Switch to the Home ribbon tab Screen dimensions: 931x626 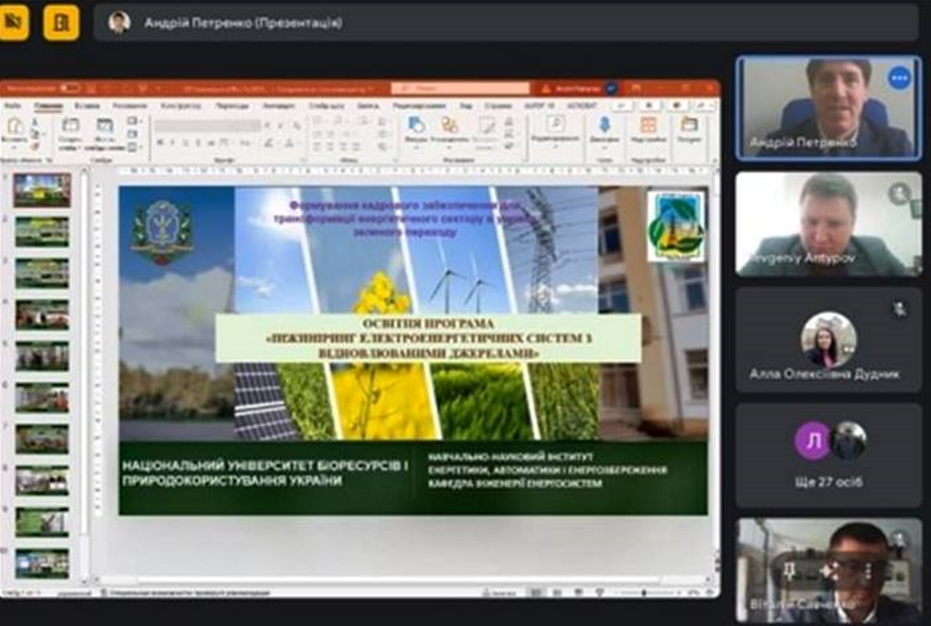coord(47,105)
